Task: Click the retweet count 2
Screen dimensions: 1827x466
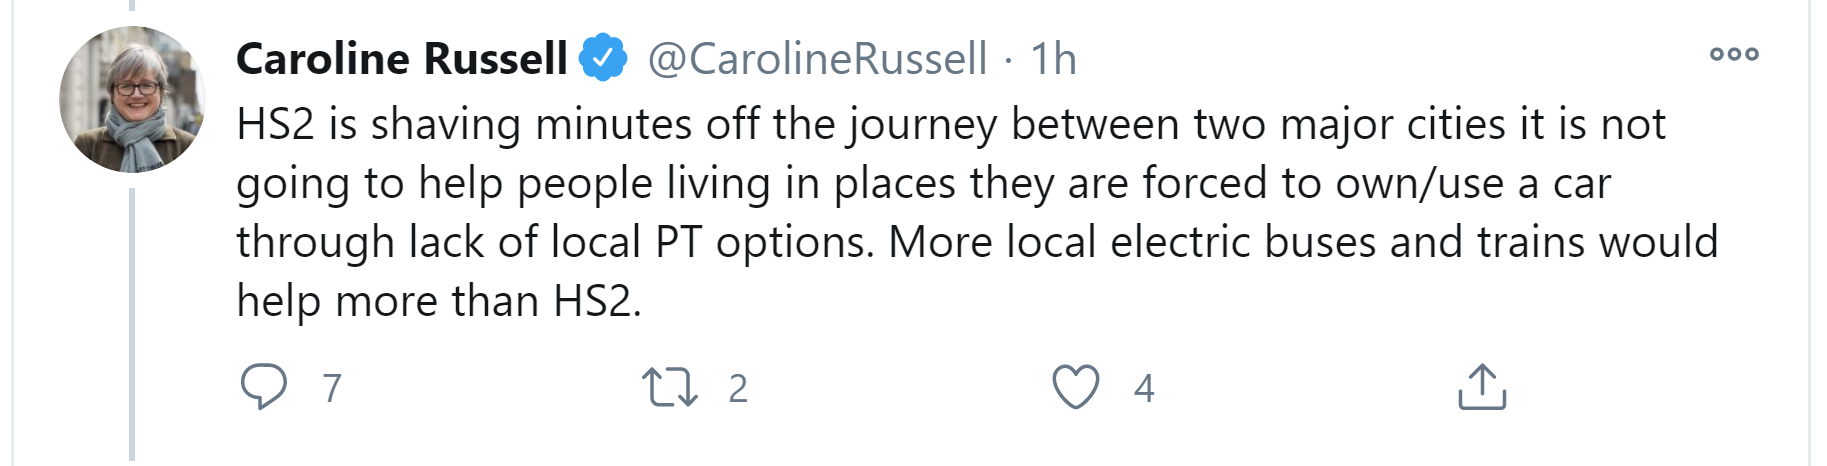Action: click(738, 388)
